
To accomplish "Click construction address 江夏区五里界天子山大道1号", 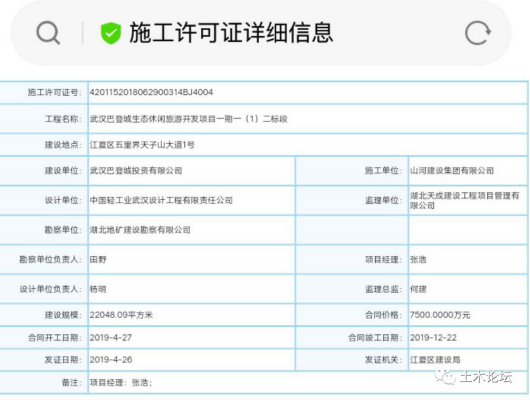I will click(x=142, y=145).
